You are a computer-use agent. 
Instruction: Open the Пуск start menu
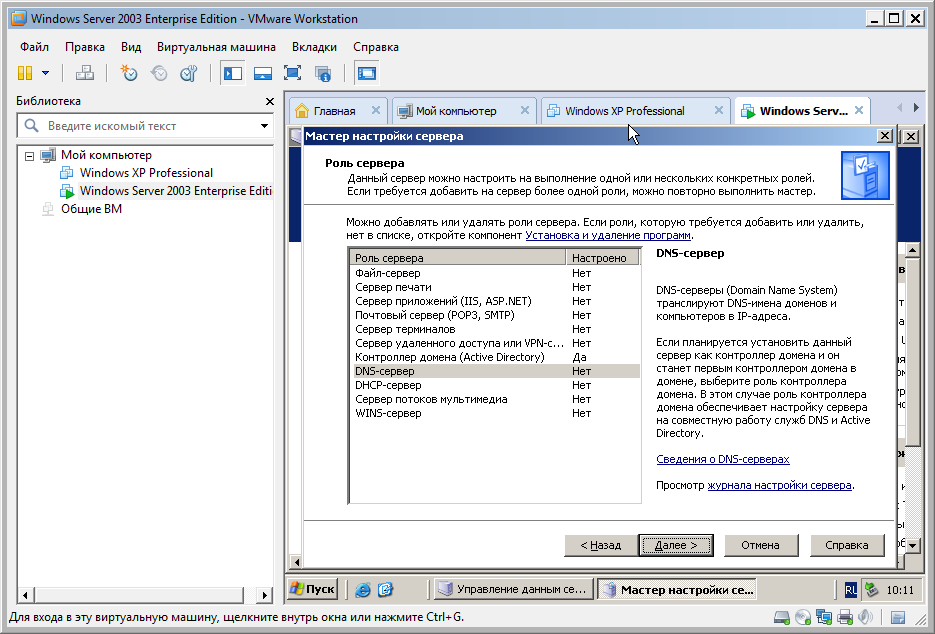[x=312, y=589]
